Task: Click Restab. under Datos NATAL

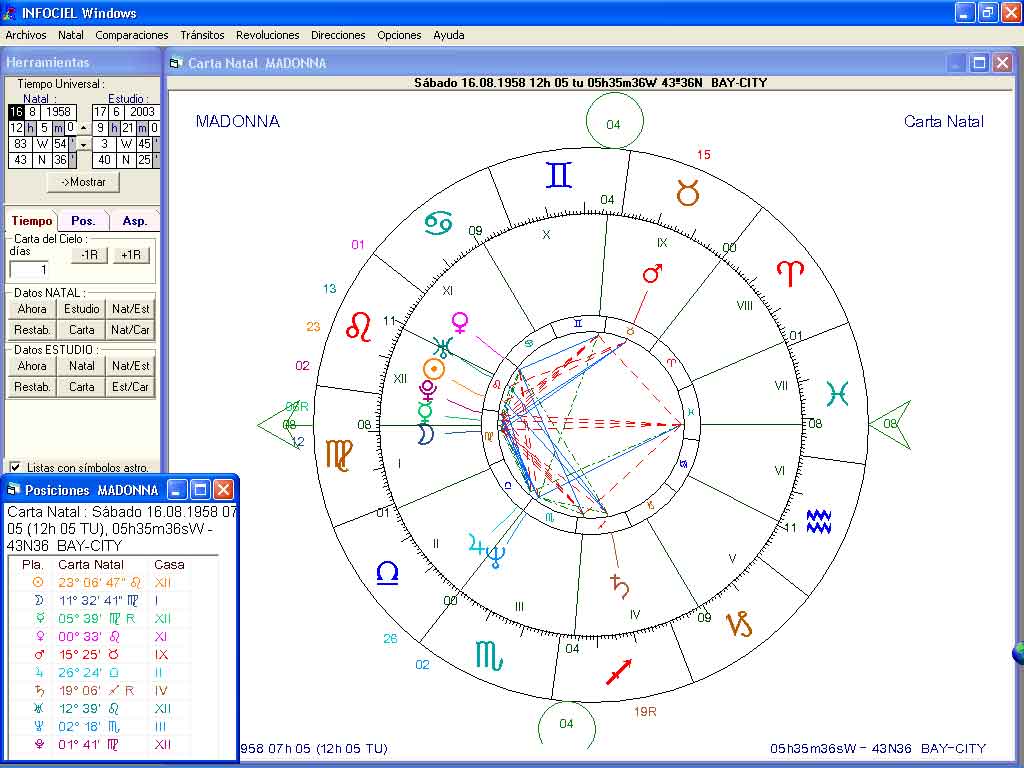Action: pyautogui.click(x=32, y=330)
